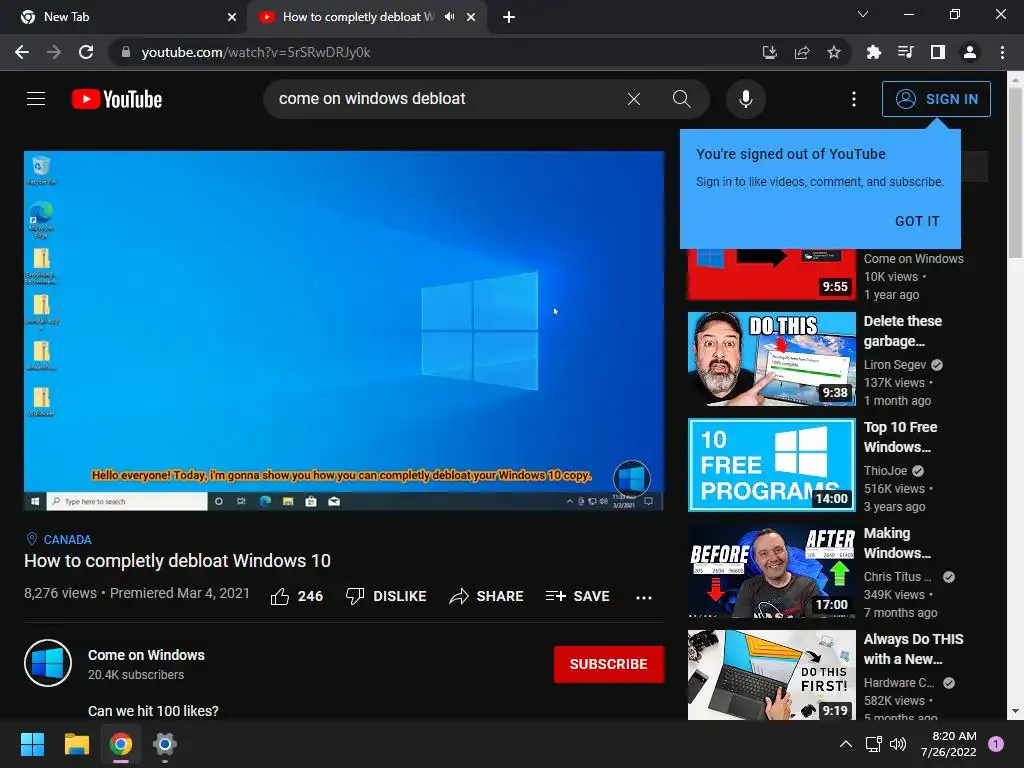Image resolution: width=1024 pixels, height=768 pixels.
Task: Clear the search box text
Action: [633, 99]
